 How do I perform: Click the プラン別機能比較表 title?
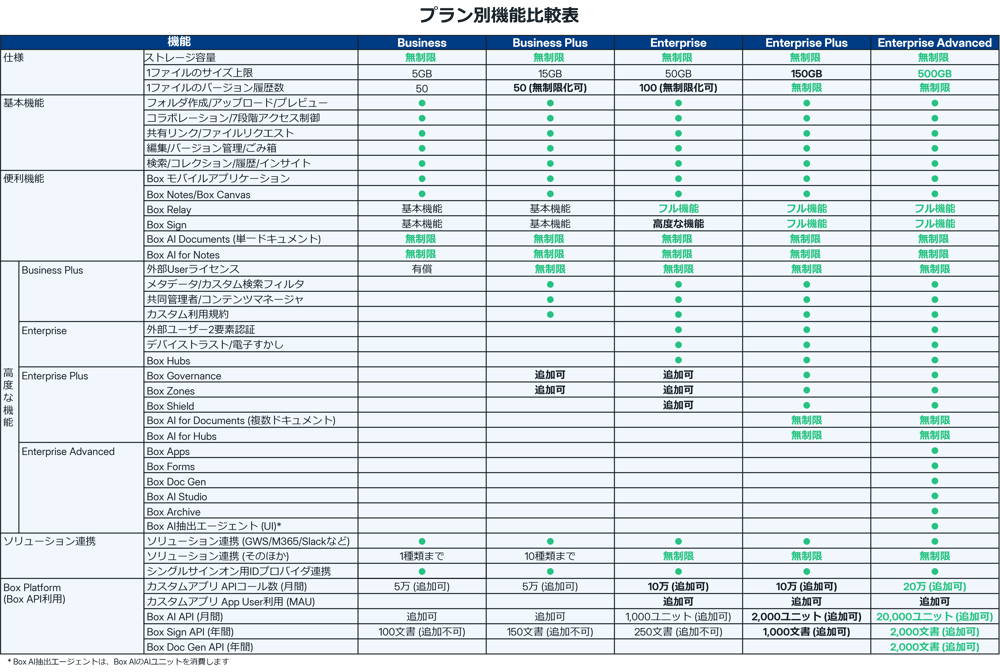click(497, 15)
